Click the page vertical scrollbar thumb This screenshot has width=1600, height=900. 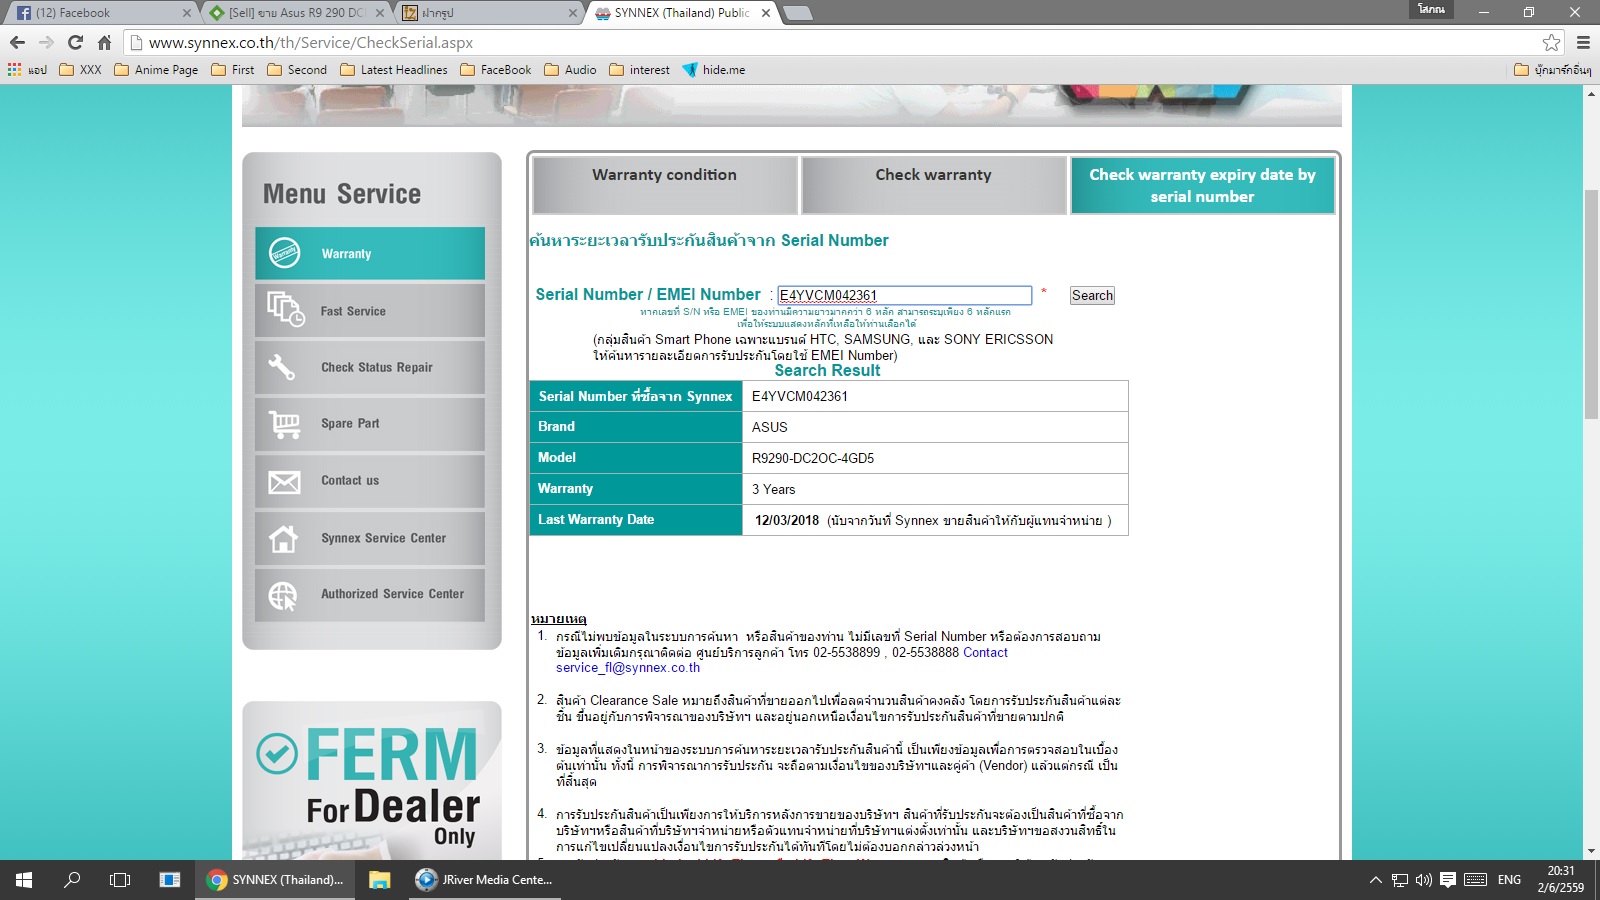[1591, 304]
